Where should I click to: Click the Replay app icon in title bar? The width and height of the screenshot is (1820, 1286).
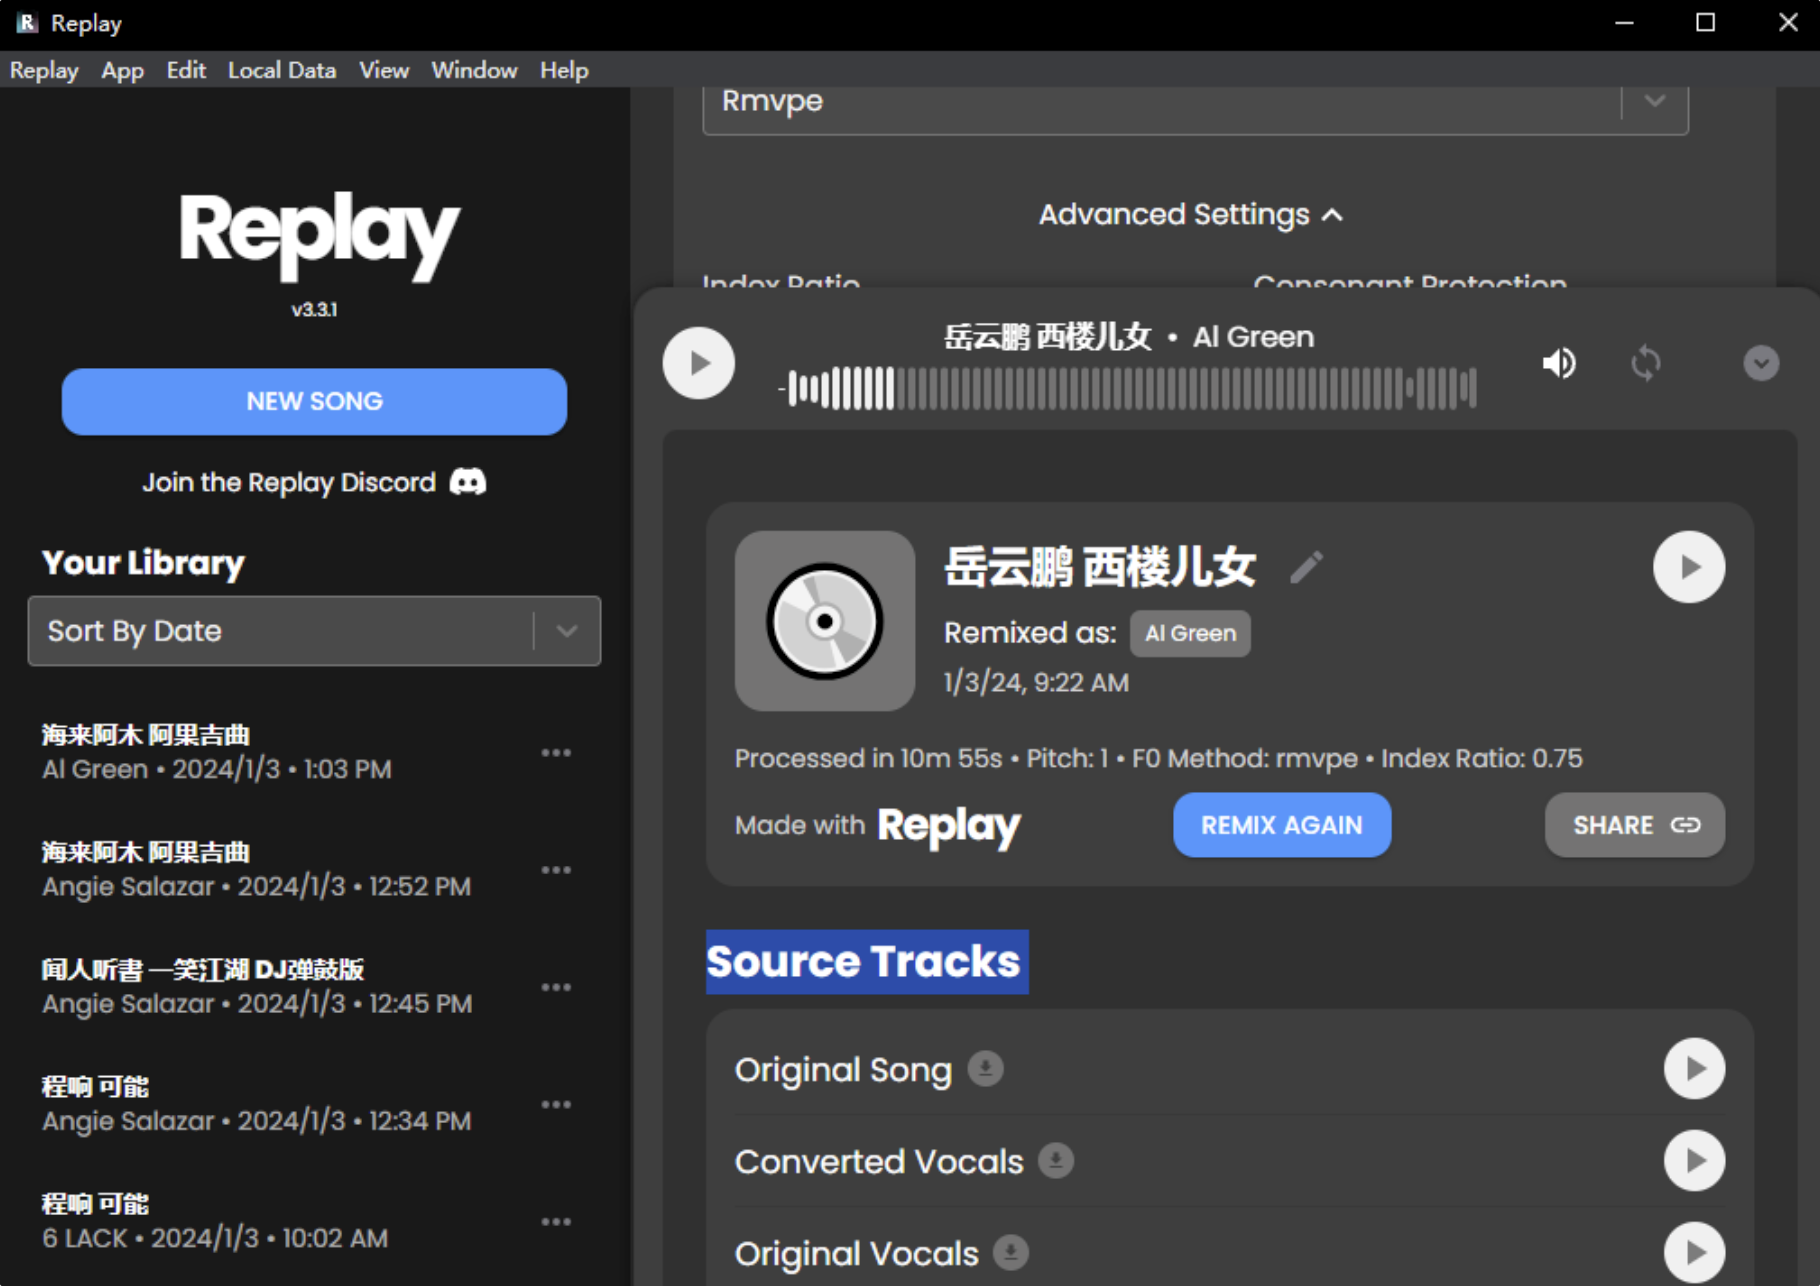(x=27, y=23)
